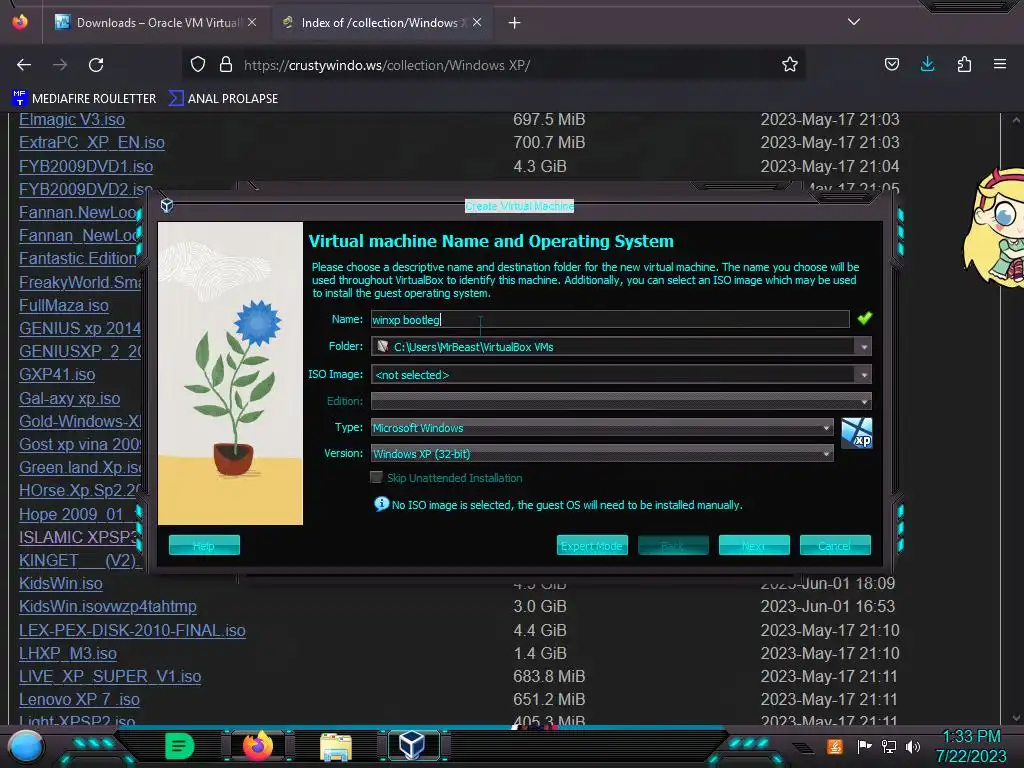Open the Pocket save icon
Viewport: 1024px width, 768px height.
[891, 64]
